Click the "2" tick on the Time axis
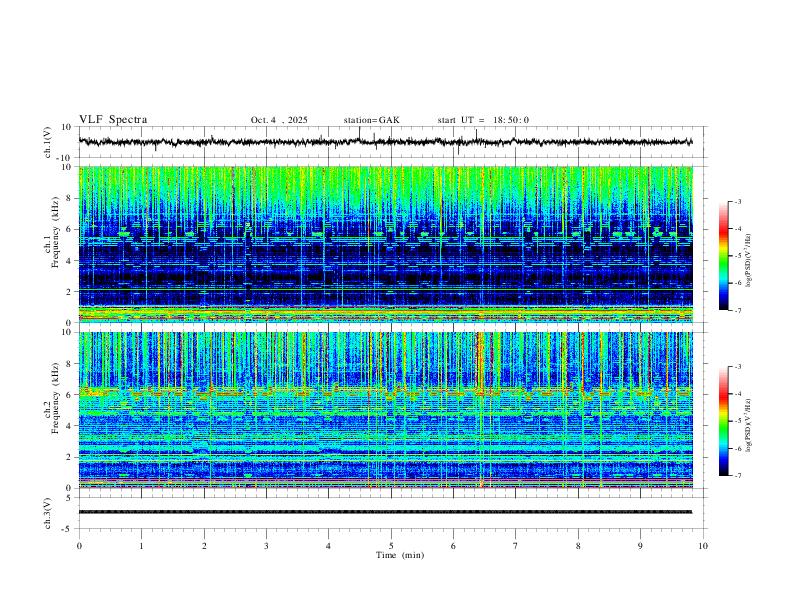The height and width of the screenshot is (612, 792). pyautogui.click(x=204, y=546)
